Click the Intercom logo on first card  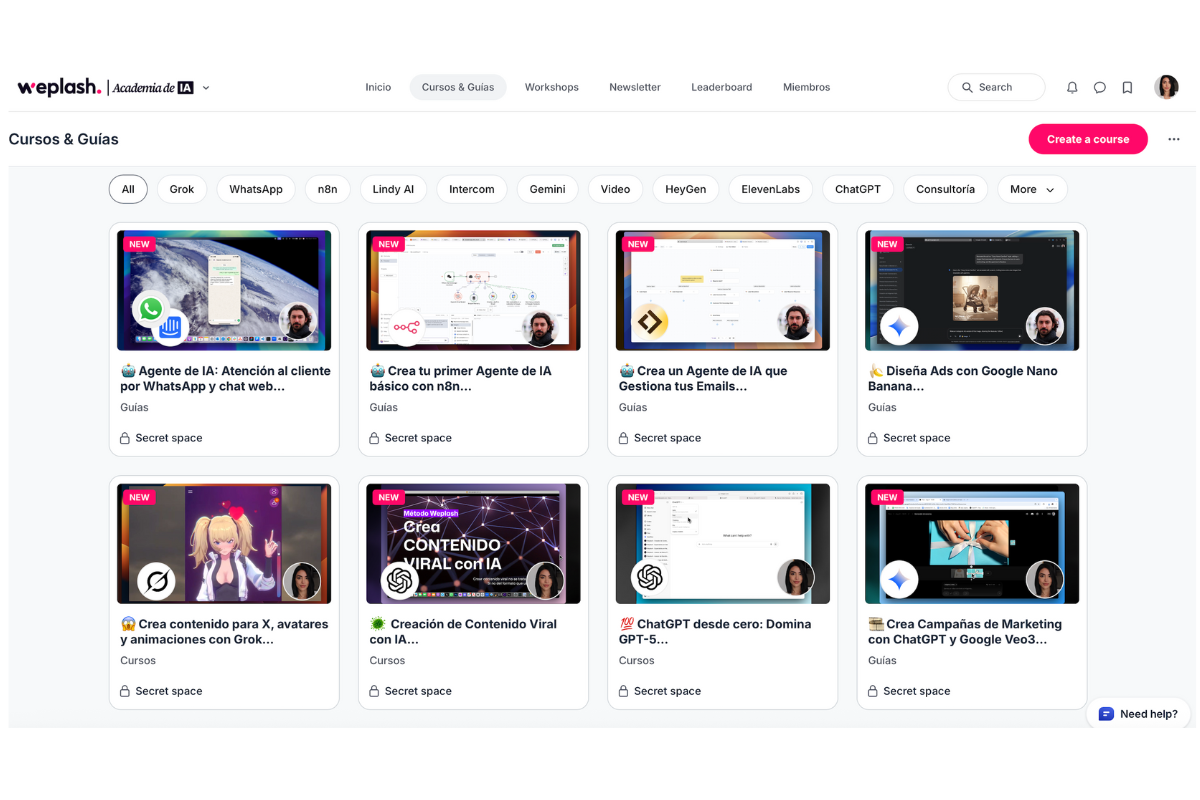point(171,326)
